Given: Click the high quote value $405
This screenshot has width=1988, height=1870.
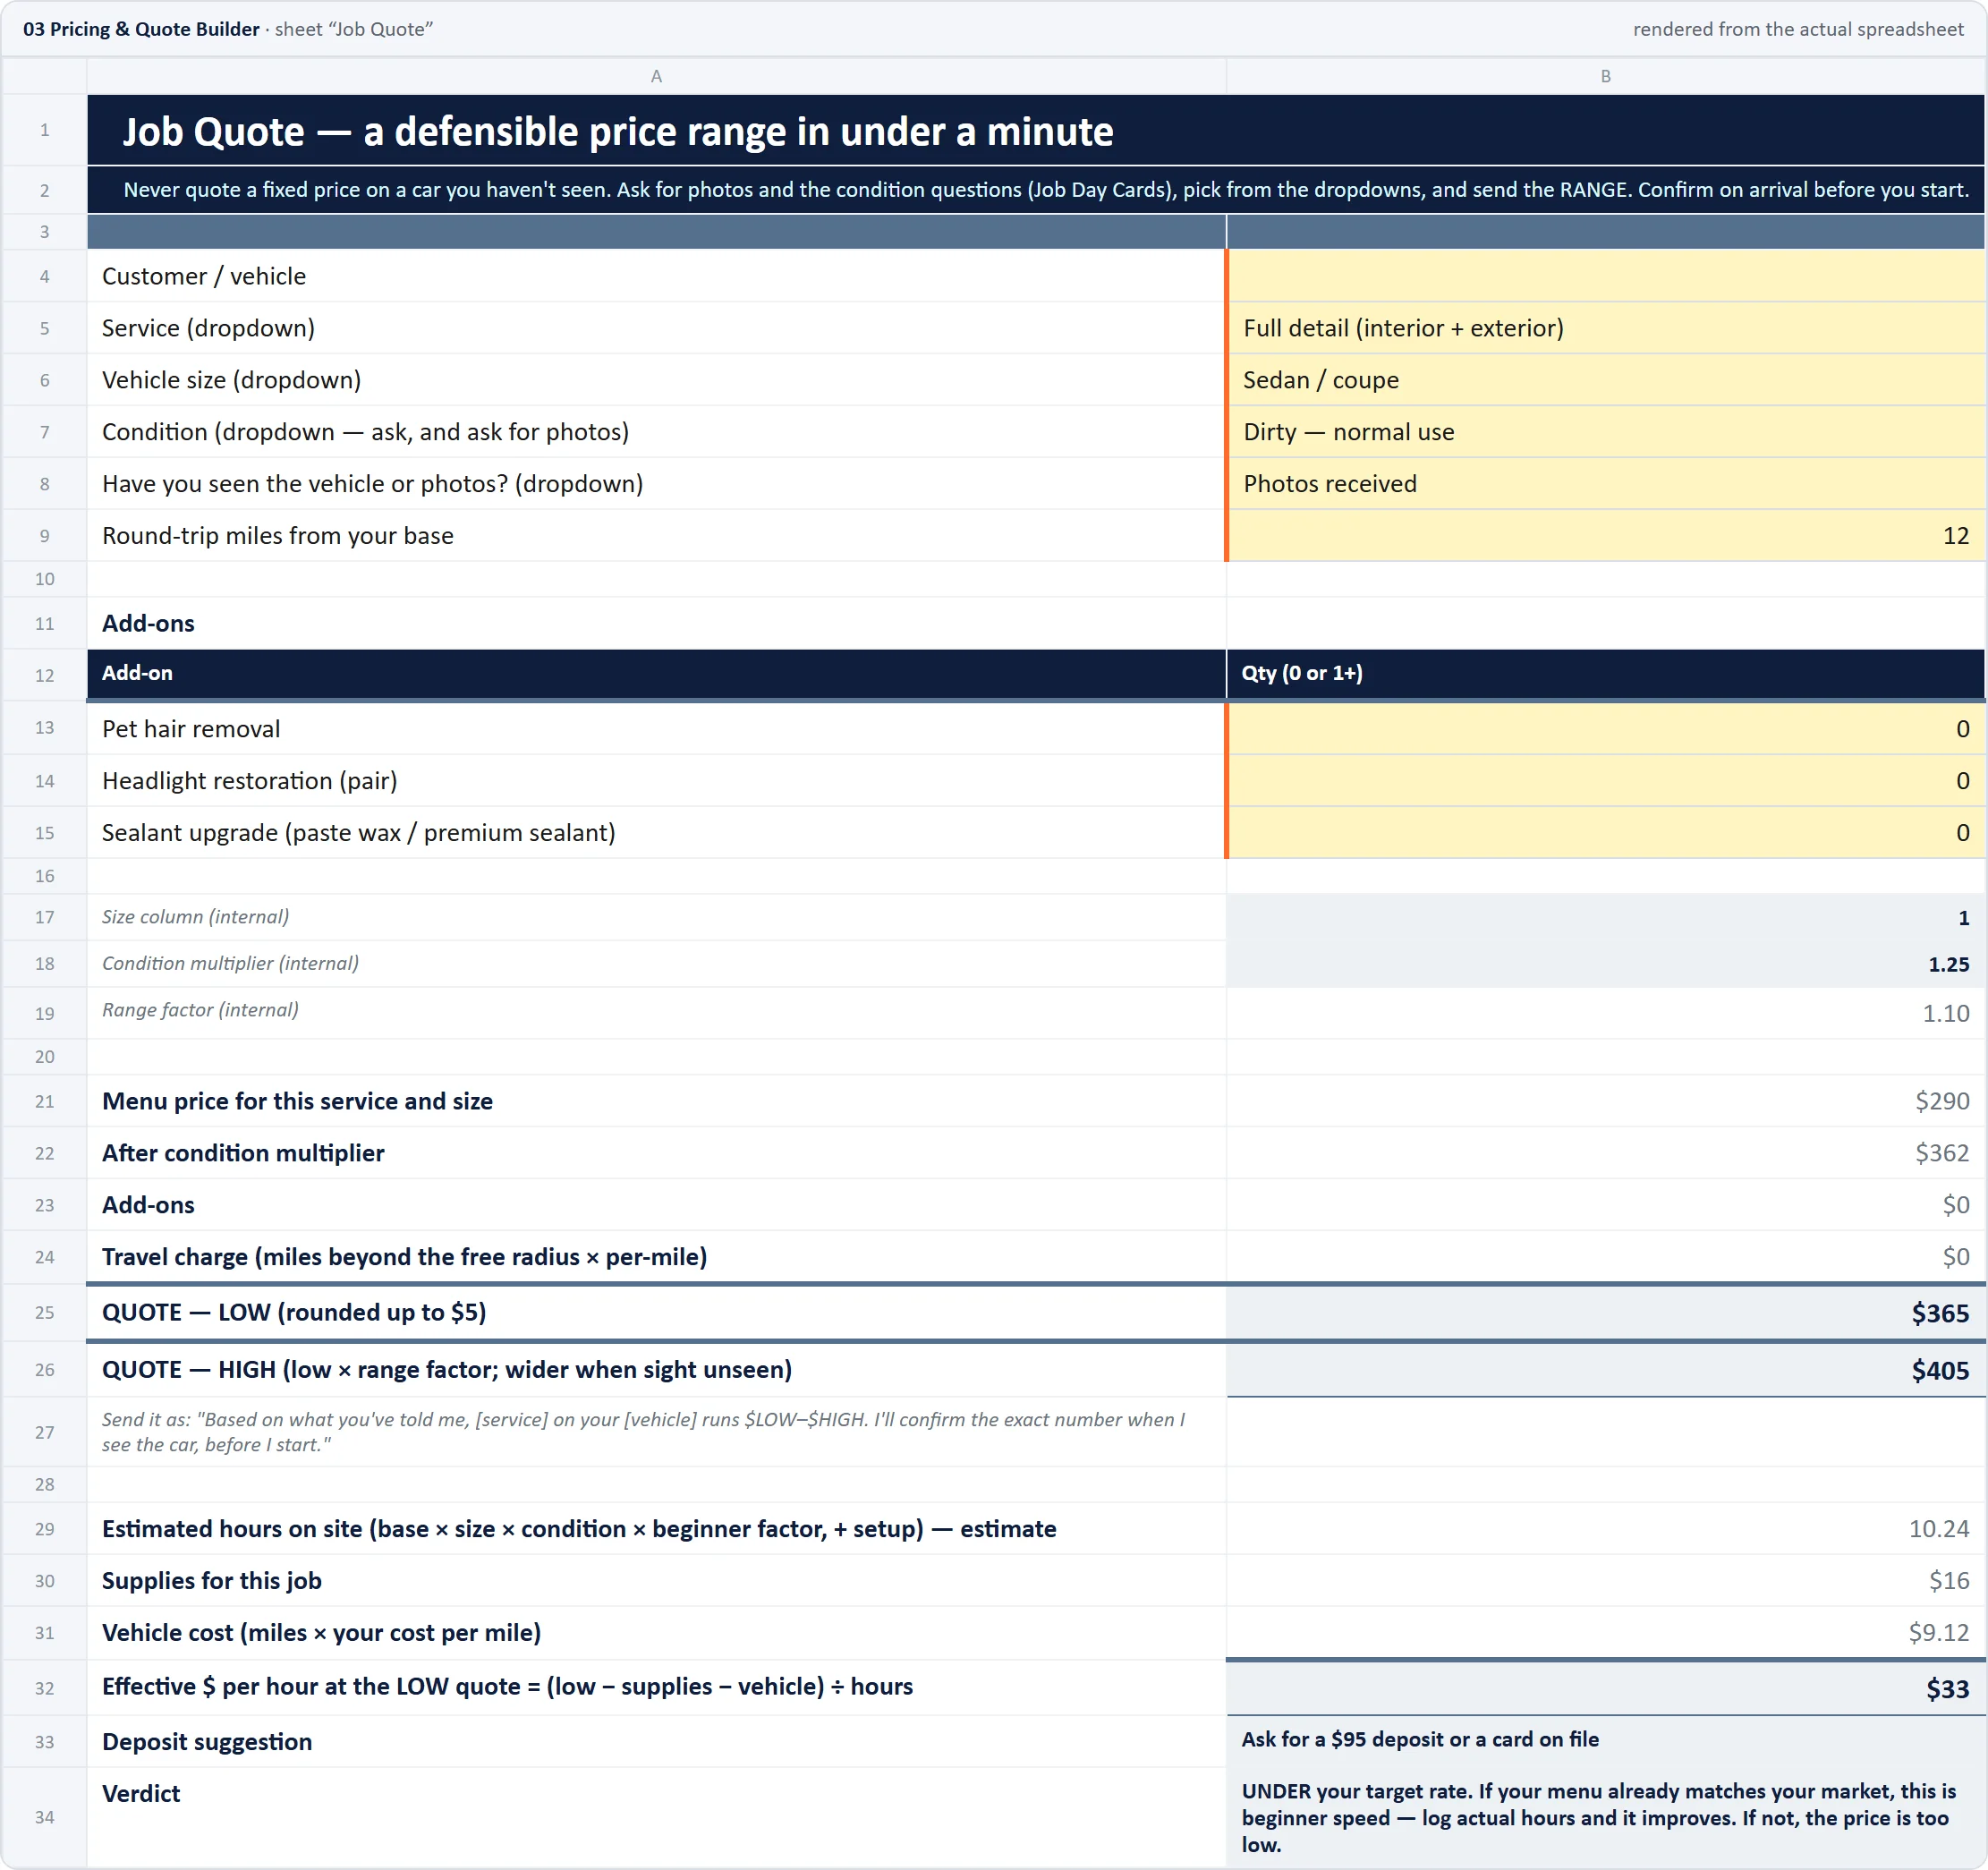Looking at the screenshot, I should click(x=1940, y=1371).
